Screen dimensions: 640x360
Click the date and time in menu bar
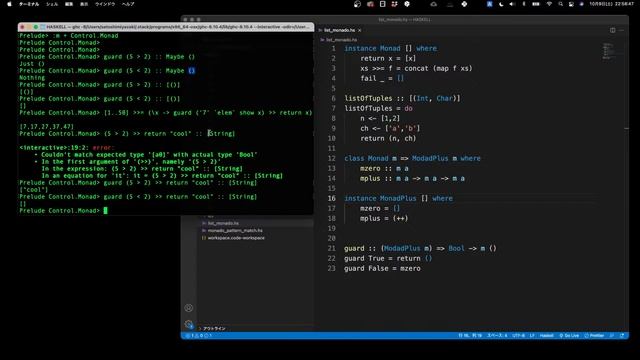(x=611, y=4)
